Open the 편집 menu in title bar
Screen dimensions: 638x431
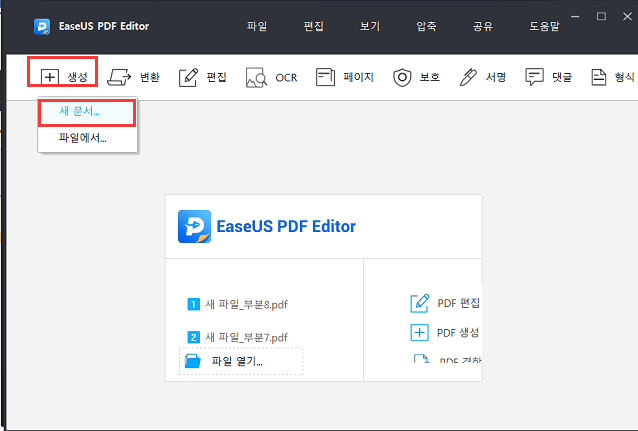click(314, 25)
